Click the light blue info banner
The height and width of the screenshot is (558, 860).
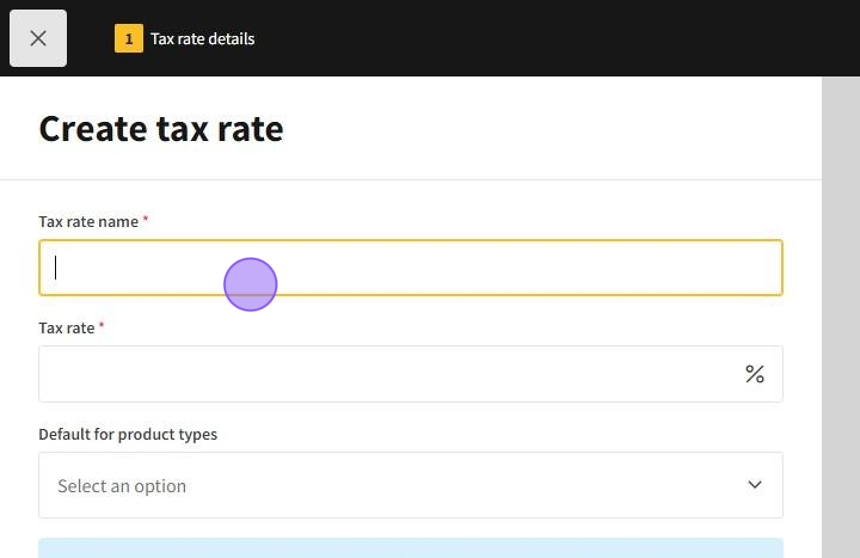(410, 548)
